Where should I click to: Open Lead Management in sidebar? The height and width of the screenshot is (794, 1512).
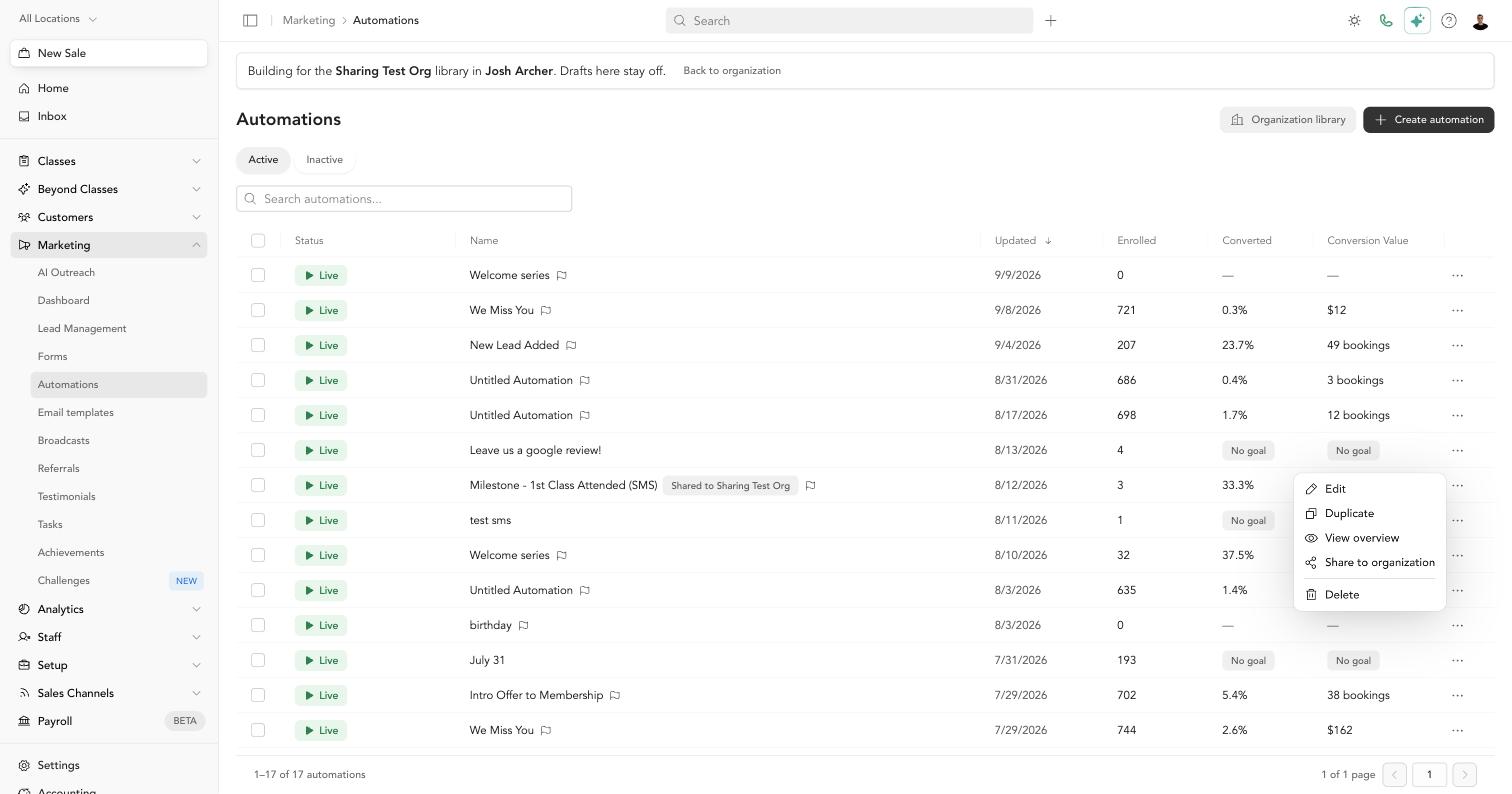coord(118,329)
